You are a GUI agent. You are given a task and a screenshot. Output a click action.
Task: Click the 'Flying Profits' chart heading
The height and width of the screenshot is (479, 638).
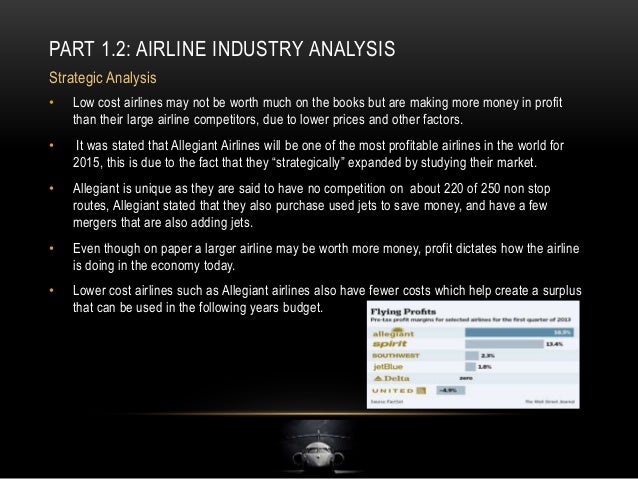(x=403, y=312)
